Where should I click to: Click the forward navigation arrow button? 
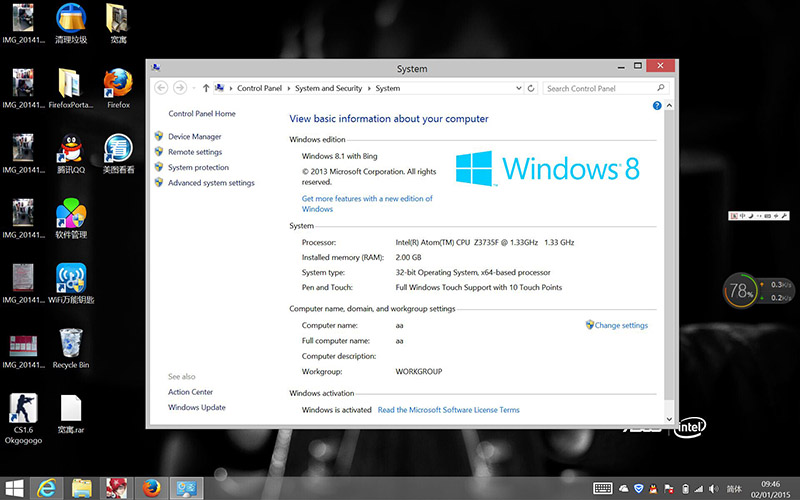[180, 88]
